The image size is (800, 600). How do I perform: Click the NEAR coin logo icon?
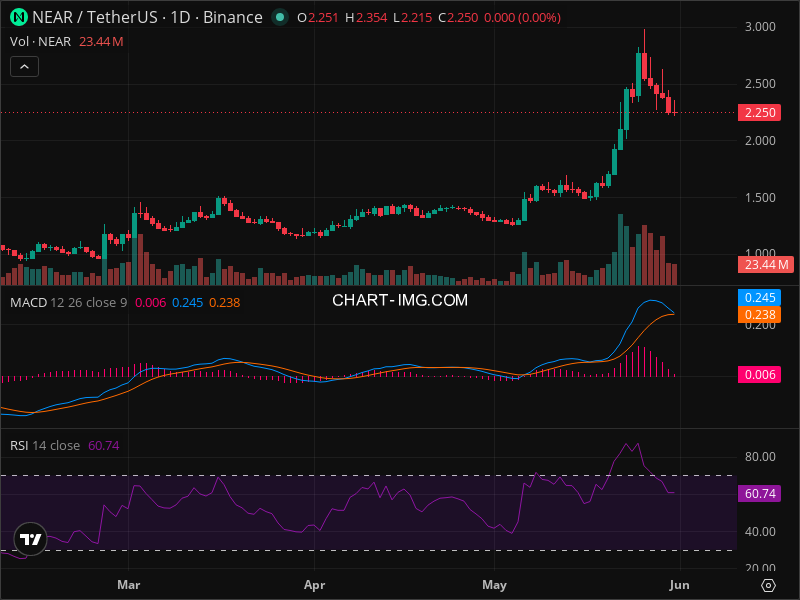19,17
